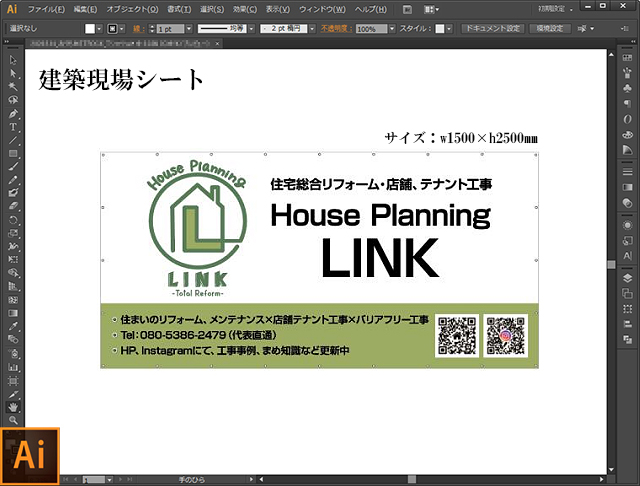The height and width of the screenshot is (486, 640).
Task: Open the Character panel icon
Action: coord(627,256)
